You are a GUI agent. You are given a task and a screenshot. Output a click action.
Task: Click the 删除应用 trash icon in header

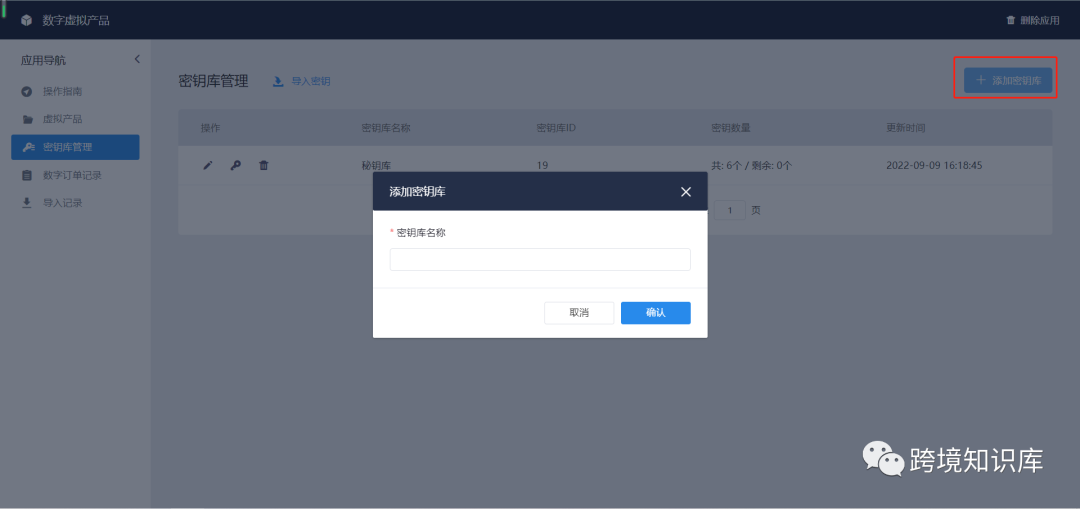[1010, 21]
